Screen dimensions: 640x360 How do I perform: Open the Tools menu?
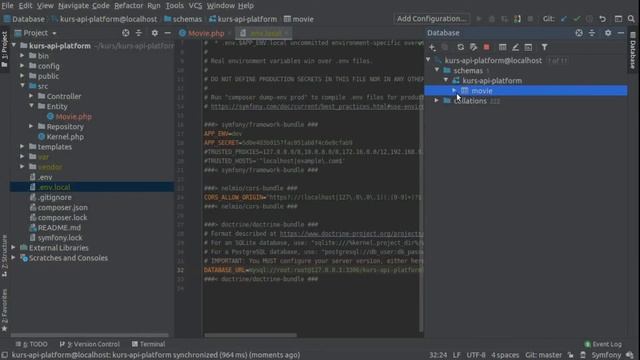[175, 6]
